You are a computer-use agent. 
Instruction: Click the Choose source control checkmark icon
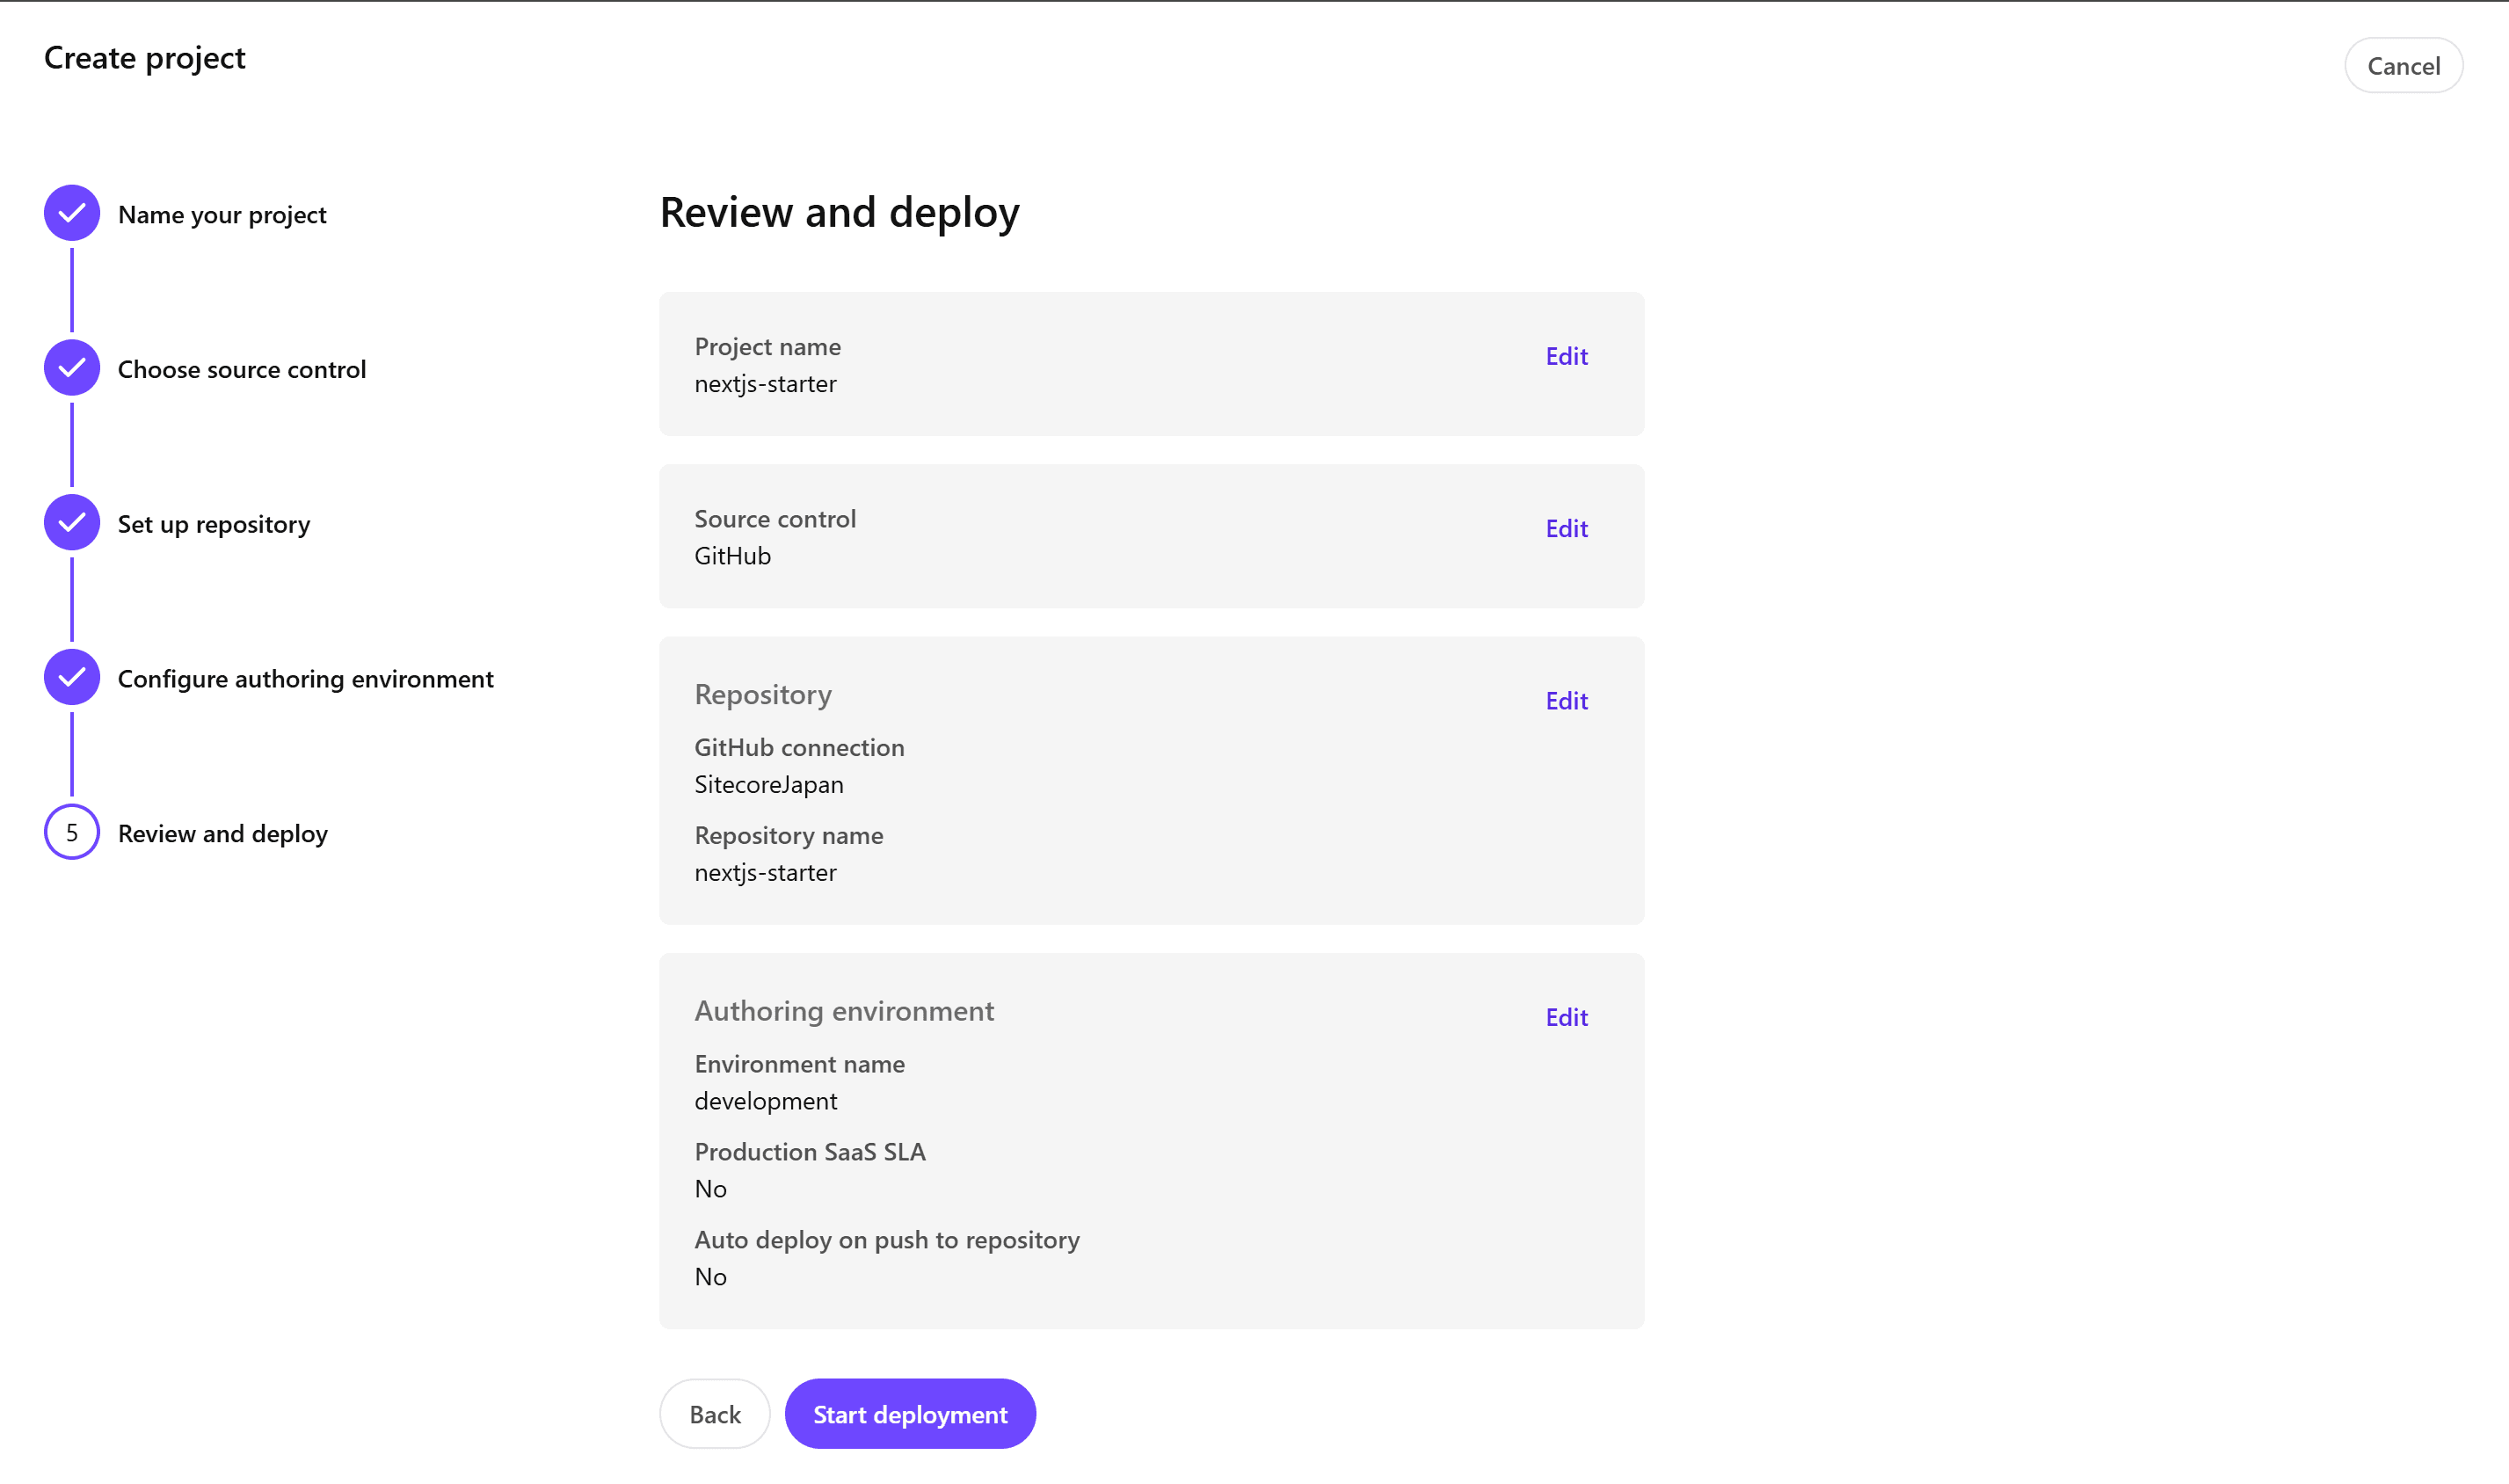(x=72, y=368)
